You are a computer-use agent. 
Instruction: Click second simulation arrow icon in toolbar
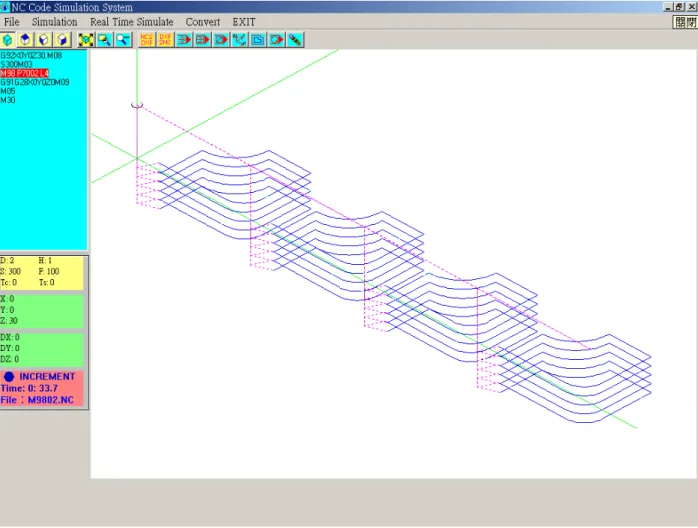203,40
